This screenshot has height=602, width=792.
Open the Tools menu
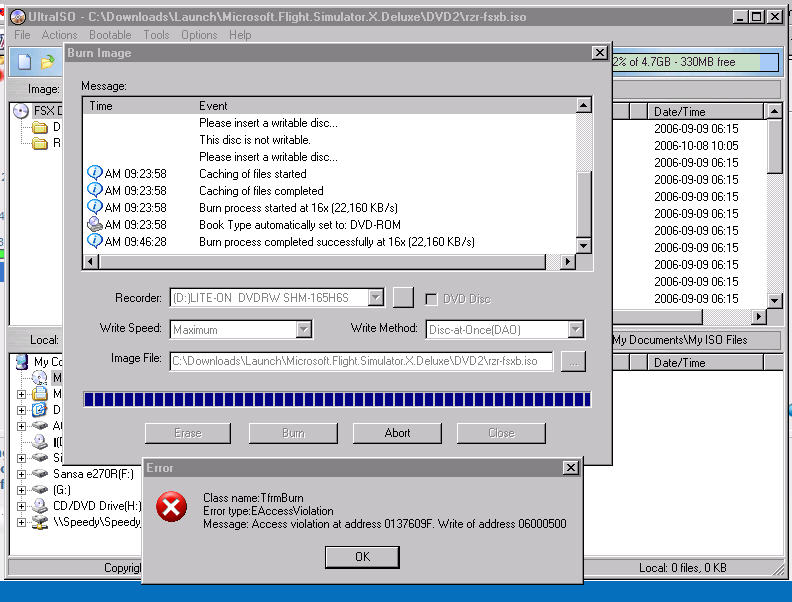[156, 35]
